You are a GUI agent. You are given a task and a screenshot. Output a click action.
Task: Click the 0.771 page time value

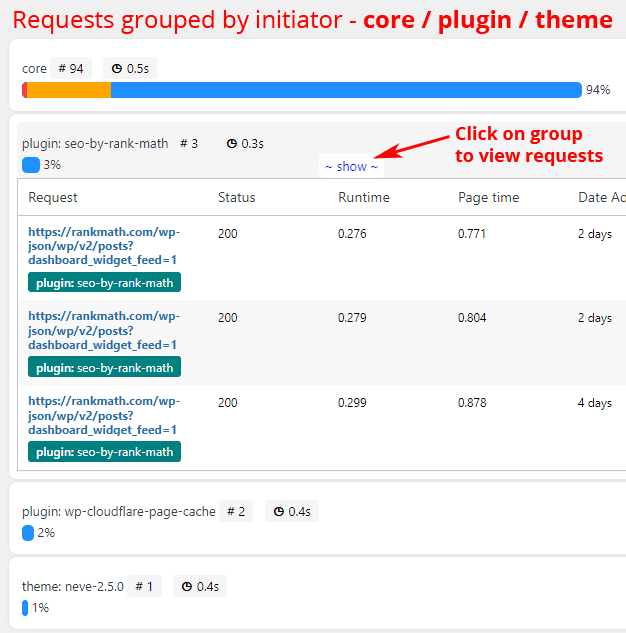471,234
